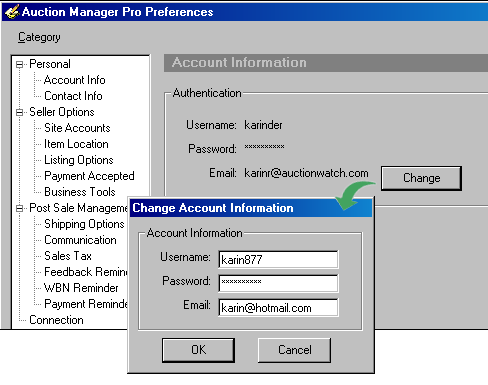488x385 pixels.
Task: Open WBN Reminder in the tree
Action: coord(81,288)
